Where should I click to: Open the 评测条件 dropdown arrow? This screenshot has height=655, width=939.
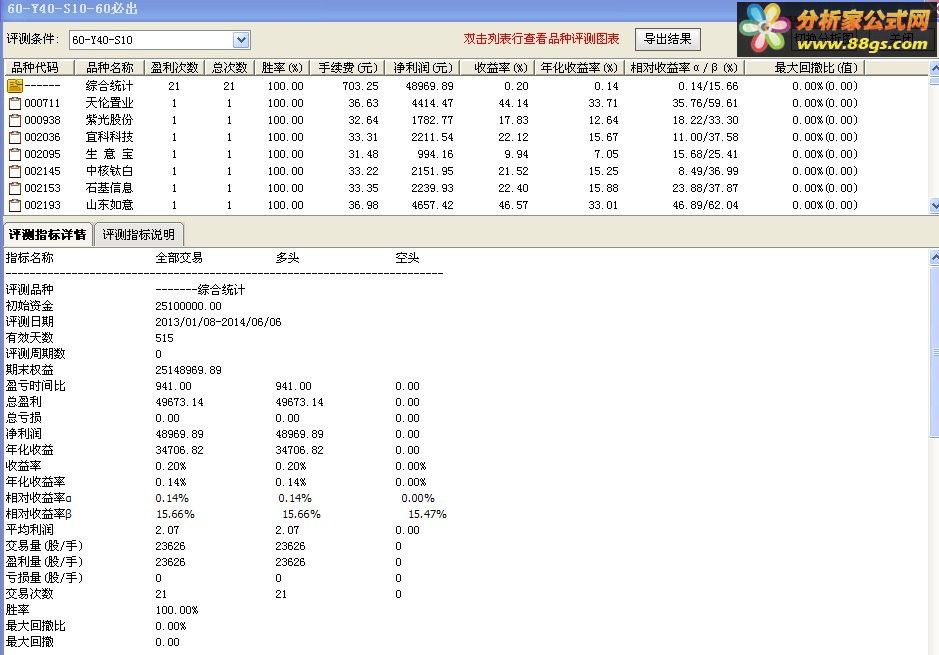click(241, 40)
